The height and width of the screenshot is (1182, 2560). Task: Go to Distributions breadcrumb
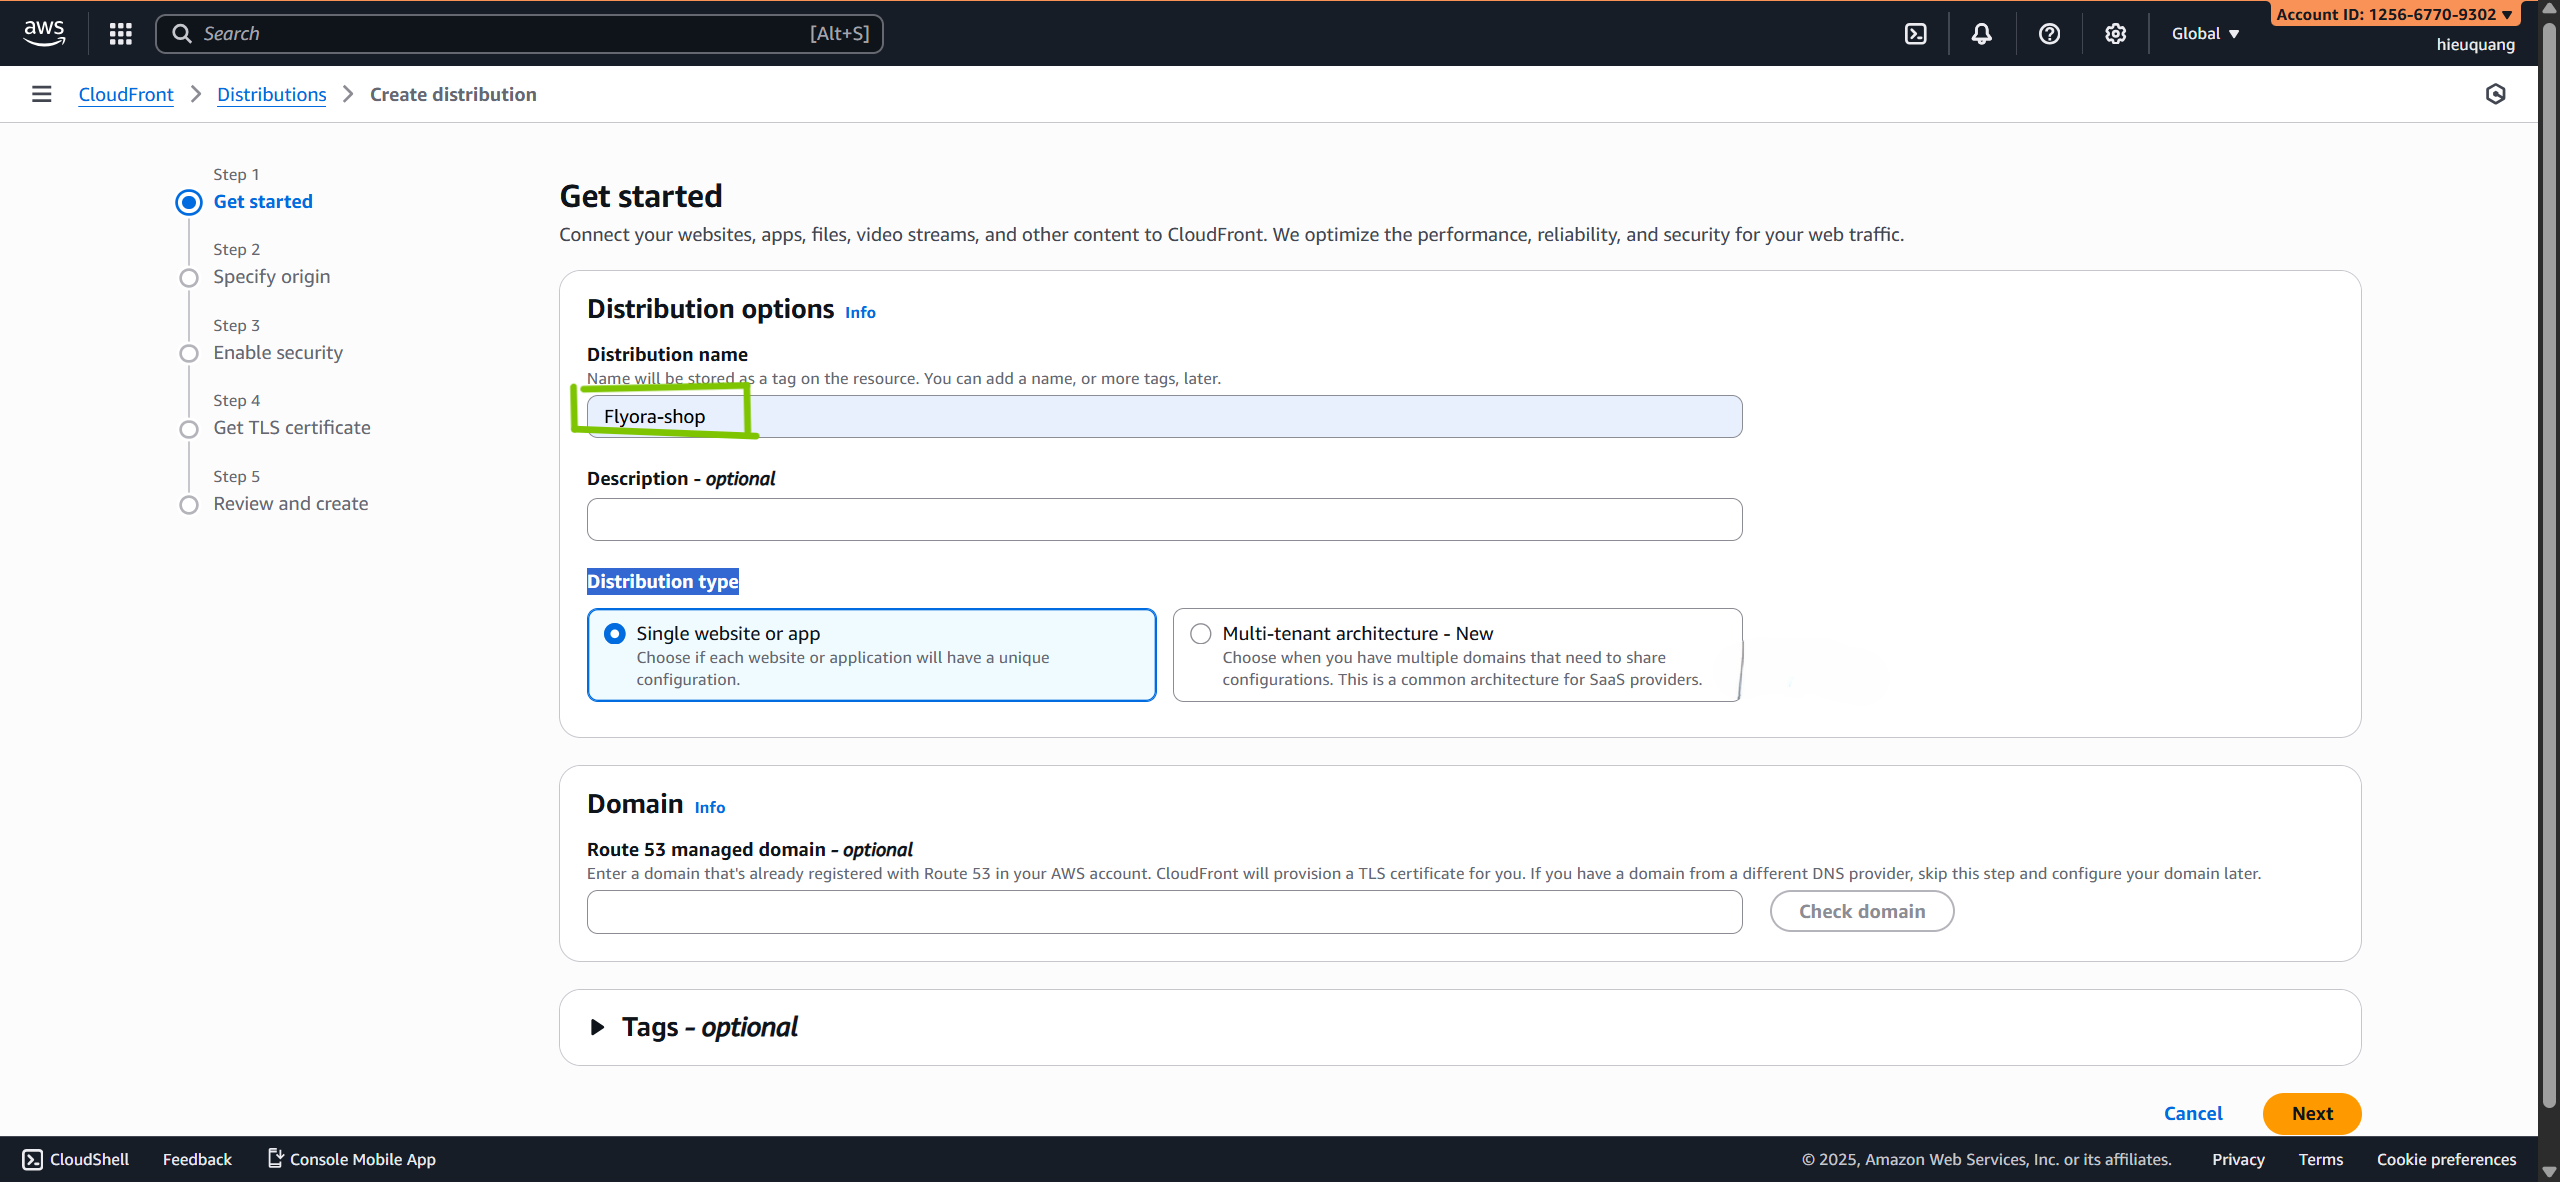[x=271, y=94]
